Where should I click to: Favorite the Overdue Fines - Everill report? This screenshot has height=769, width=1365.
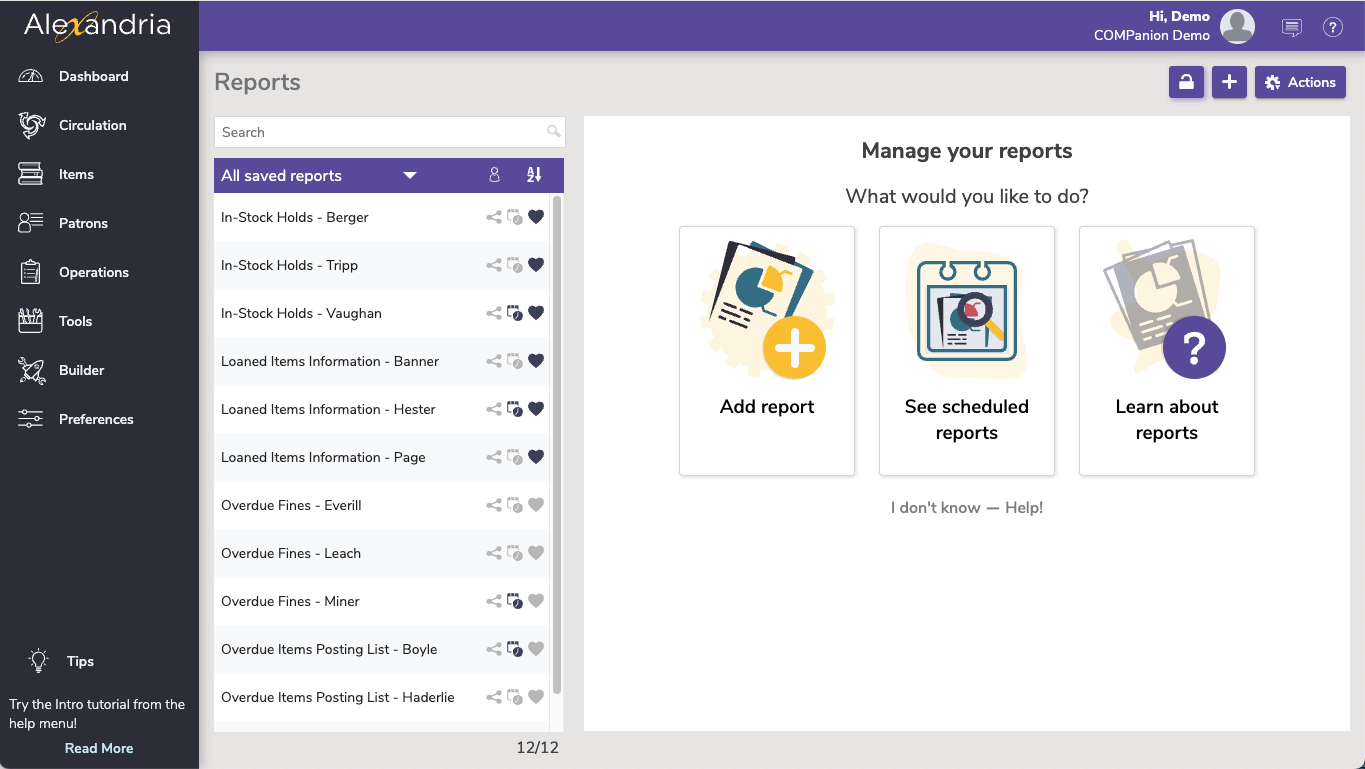pos(536,505)
